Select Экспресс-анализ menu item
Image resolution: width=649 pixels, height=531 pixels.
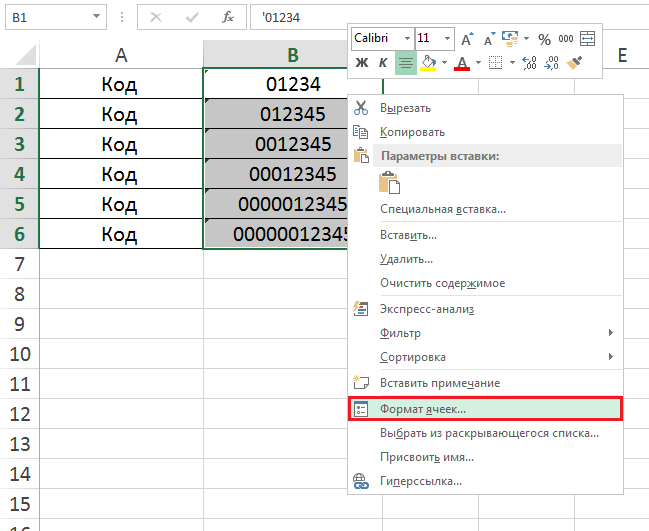[486, 309]
